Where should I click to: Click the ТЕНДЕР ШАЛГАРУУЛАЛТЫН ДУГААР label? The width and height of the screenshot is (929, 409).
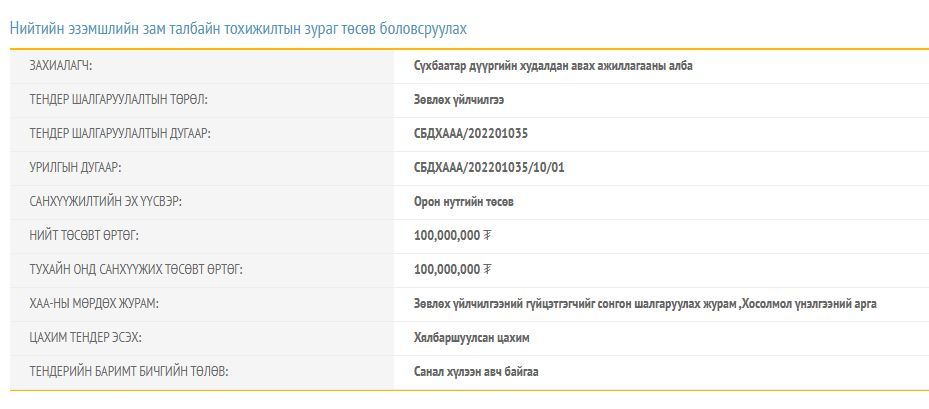(120, 134)
